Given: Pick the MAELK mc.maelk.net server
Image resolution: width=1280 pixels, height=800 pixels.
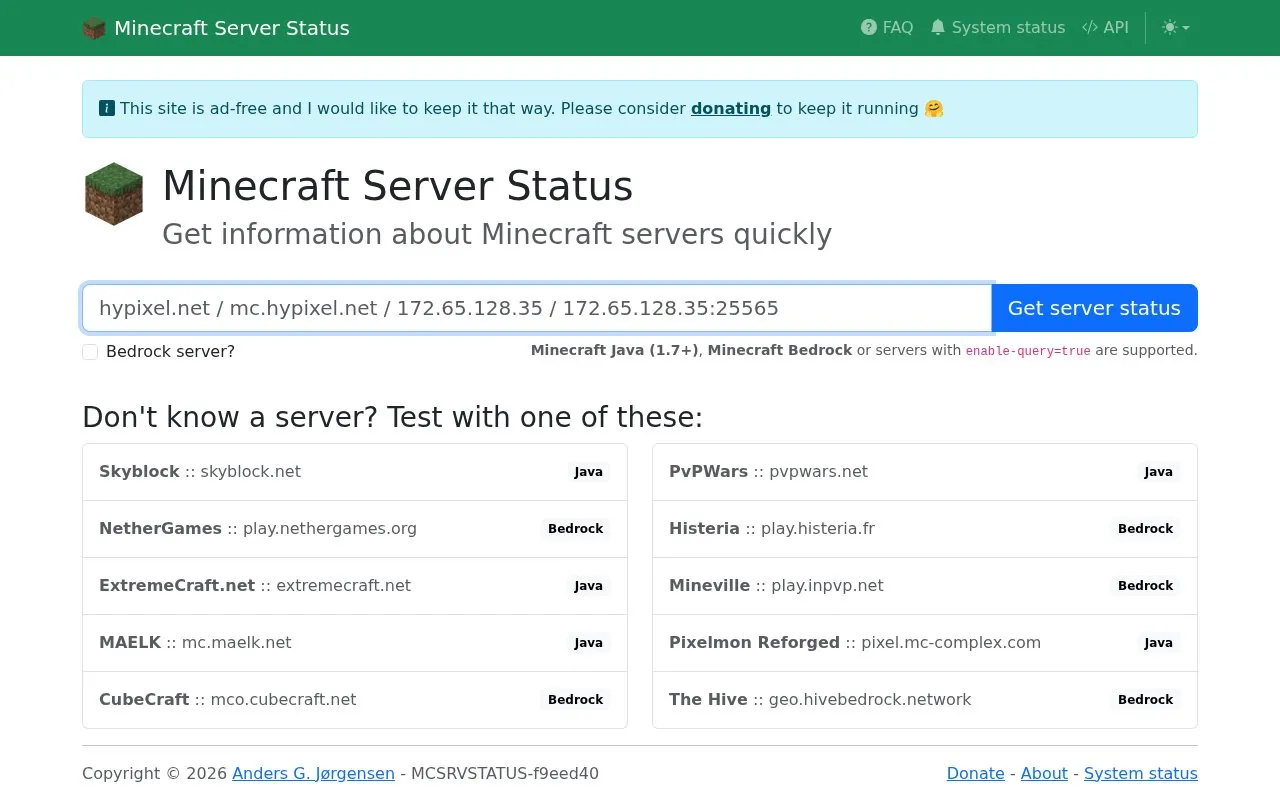Looking at the screenshot, I should tap(355, 643).
